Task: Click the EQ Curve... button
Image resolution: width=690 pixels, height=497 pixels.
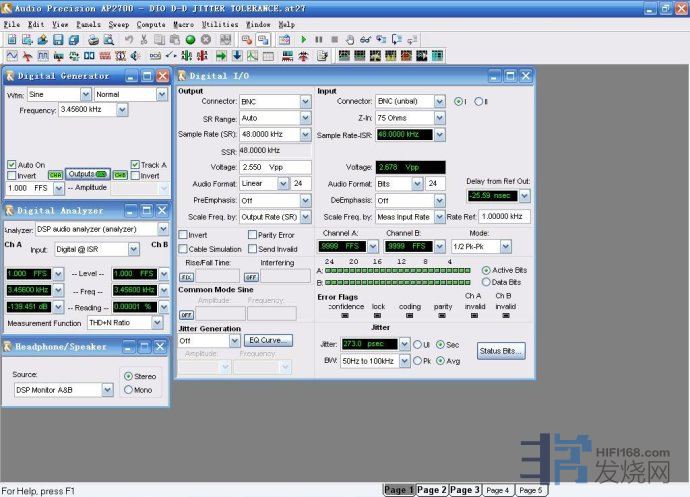Action: (x=268, y=340)
